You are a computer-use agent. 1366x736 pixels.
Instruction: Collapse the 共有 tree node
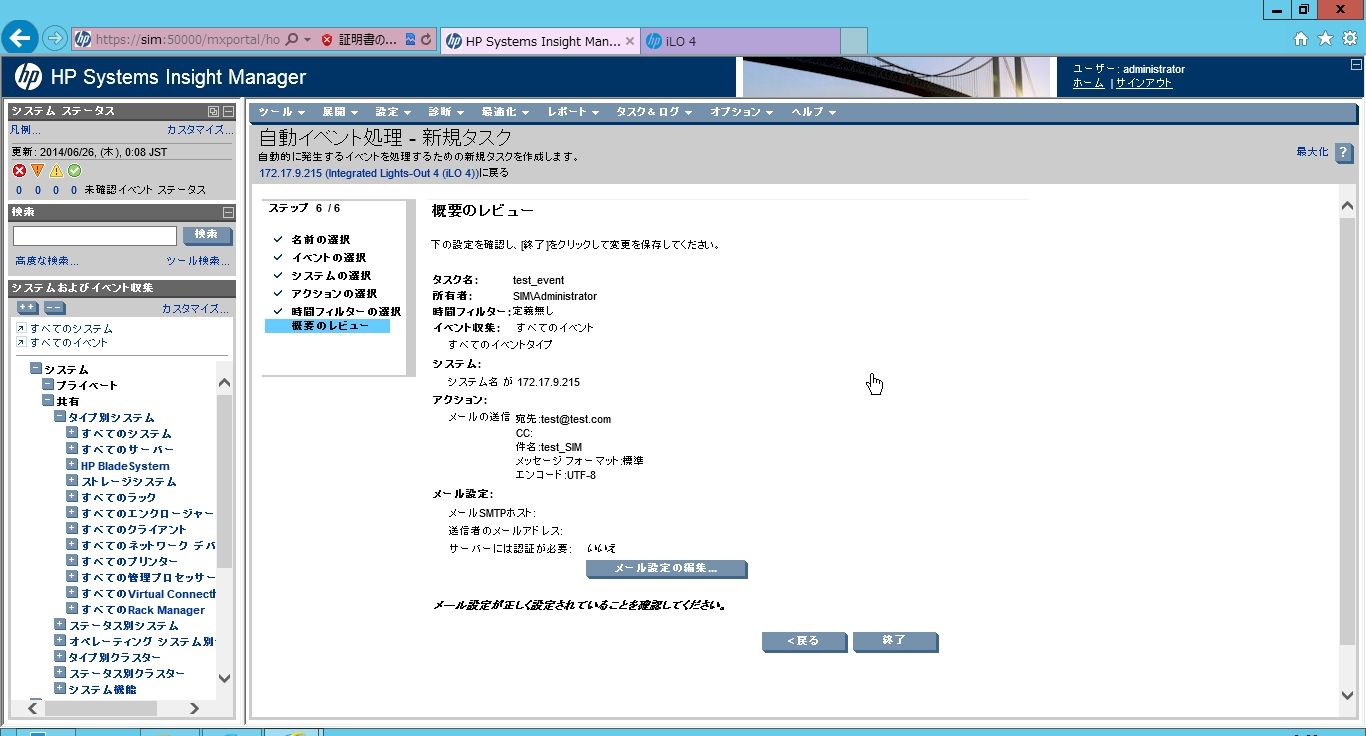click(48, 401)
